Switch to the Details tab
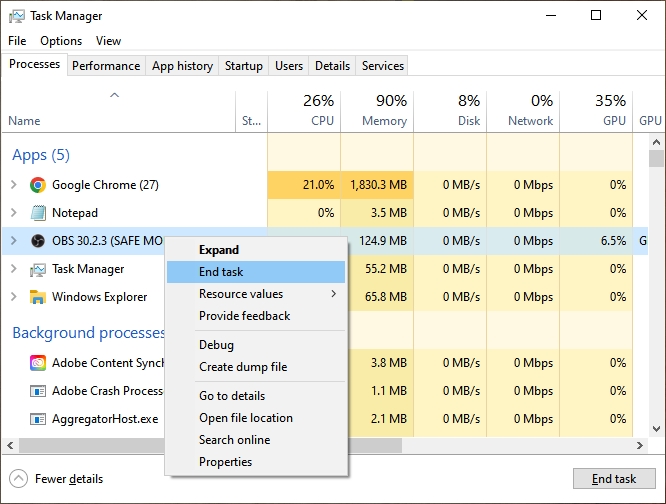 pos(332,66)
